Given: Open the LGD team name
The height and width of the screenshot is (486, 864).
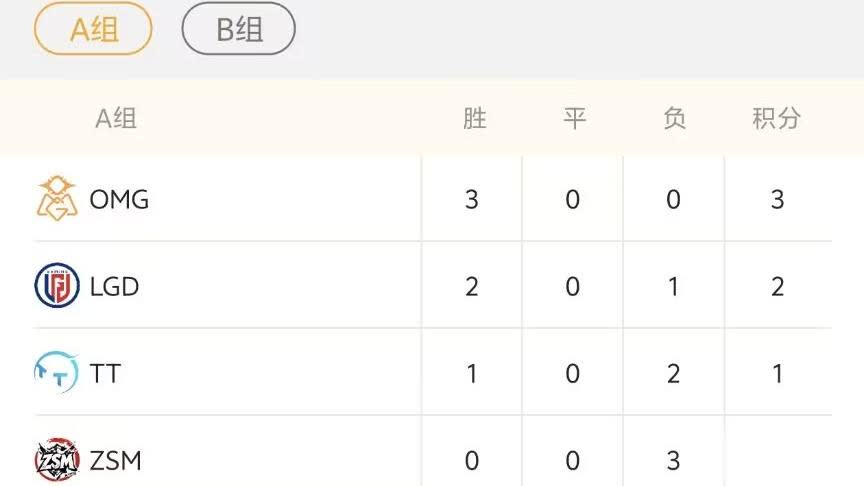Looking at the screenshot, I should [114, 287].
